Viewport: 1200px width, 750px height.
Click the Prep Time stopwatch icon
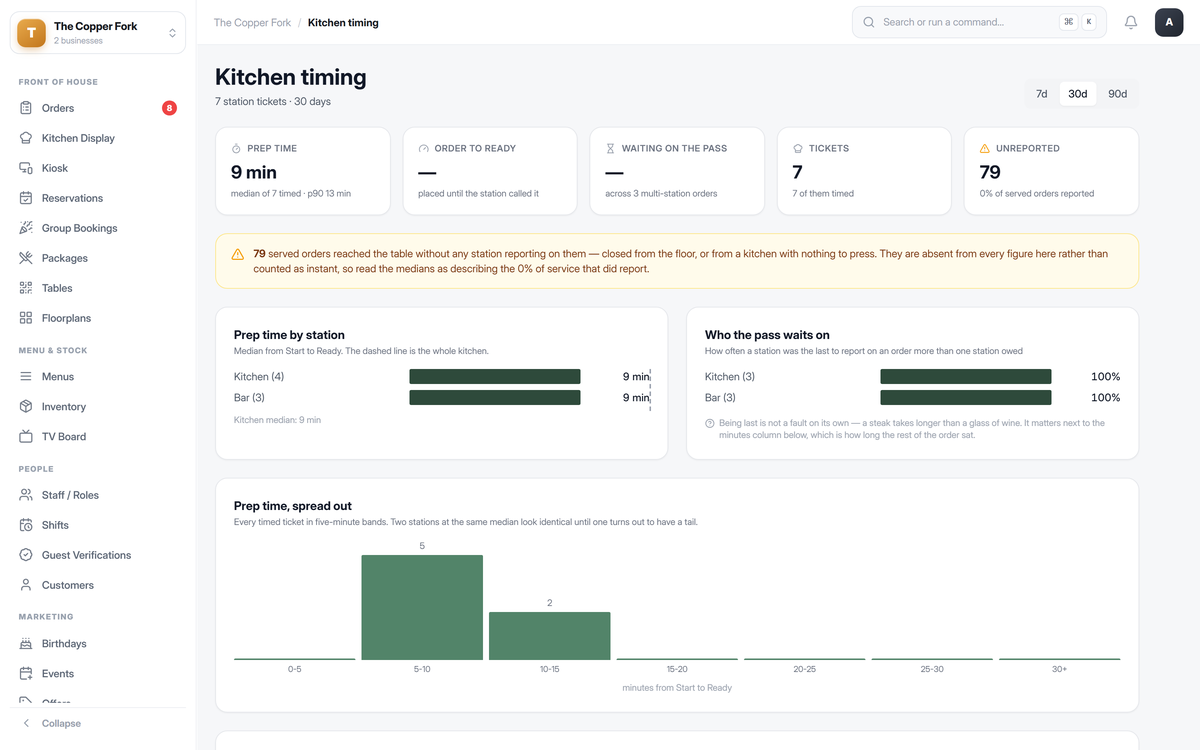tap(237, 148)
